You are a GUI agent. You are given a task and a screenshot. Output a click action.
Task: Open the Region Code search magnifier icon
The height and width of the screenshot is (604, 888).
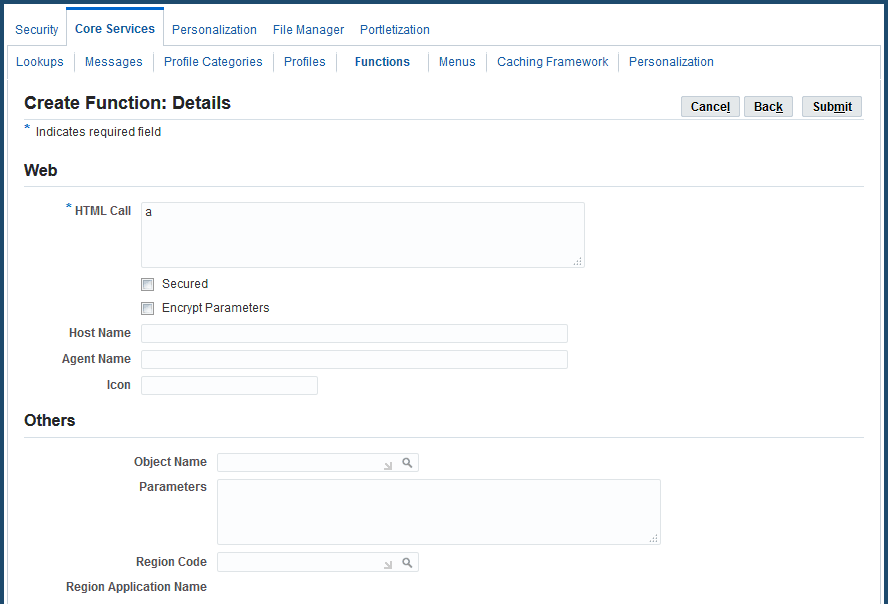(407, 562)
